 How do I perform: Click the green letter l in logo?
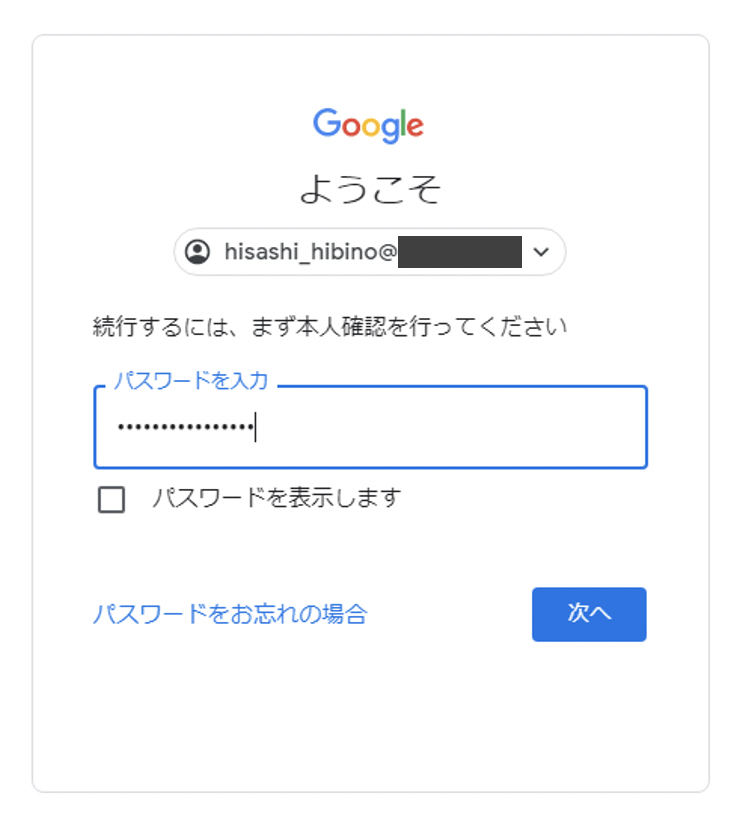[x=402, y=123]
